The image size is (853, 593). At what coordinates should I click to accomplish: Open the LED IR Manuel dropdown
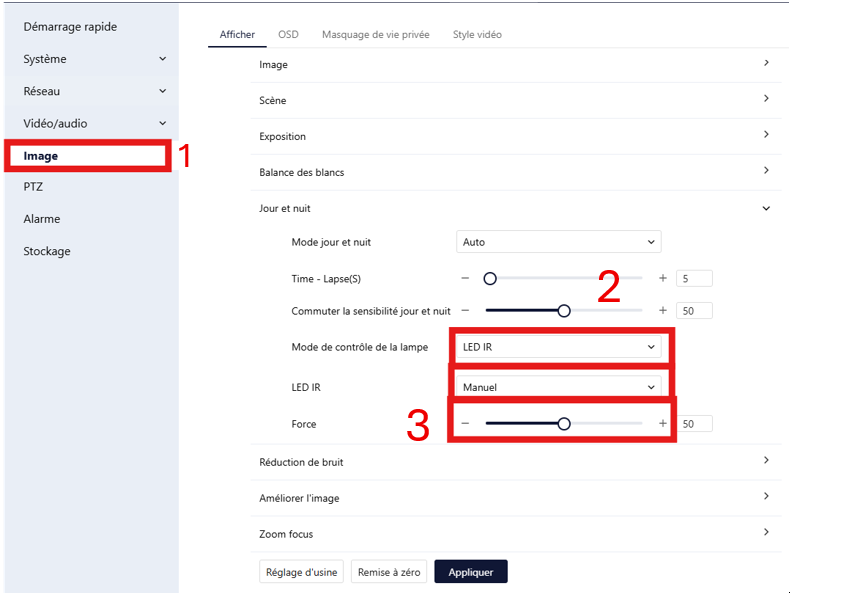[559, 387]
